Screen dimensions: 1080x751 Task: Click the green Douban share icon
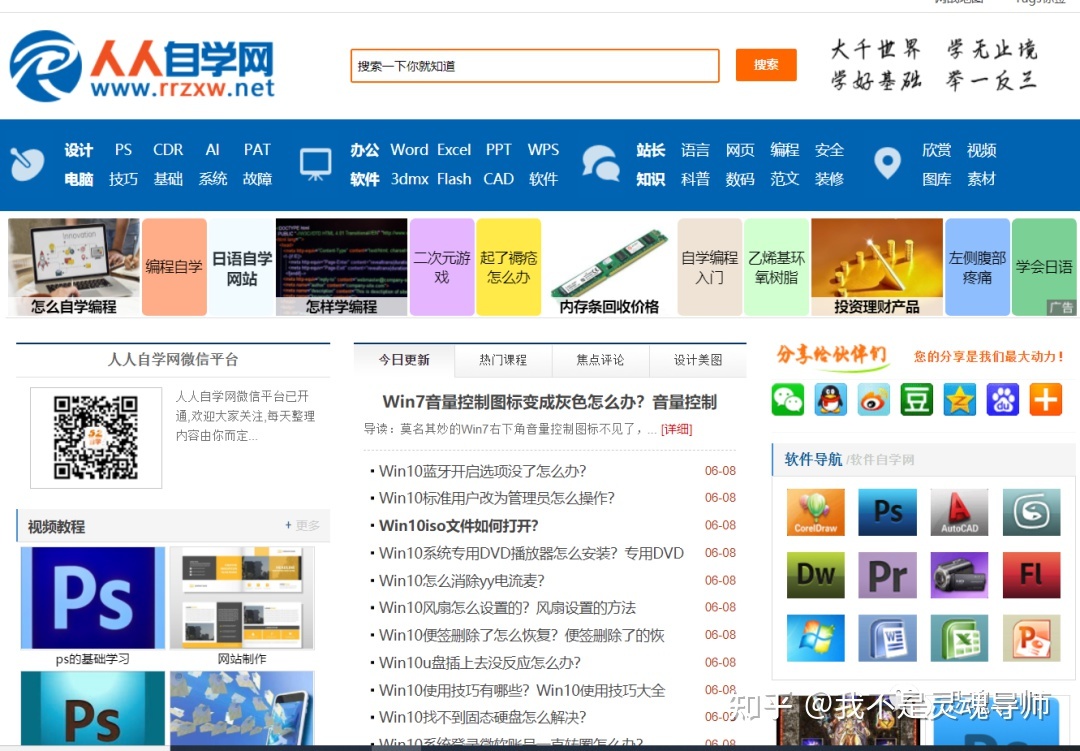pyautogui.click(x=917, y=400)
